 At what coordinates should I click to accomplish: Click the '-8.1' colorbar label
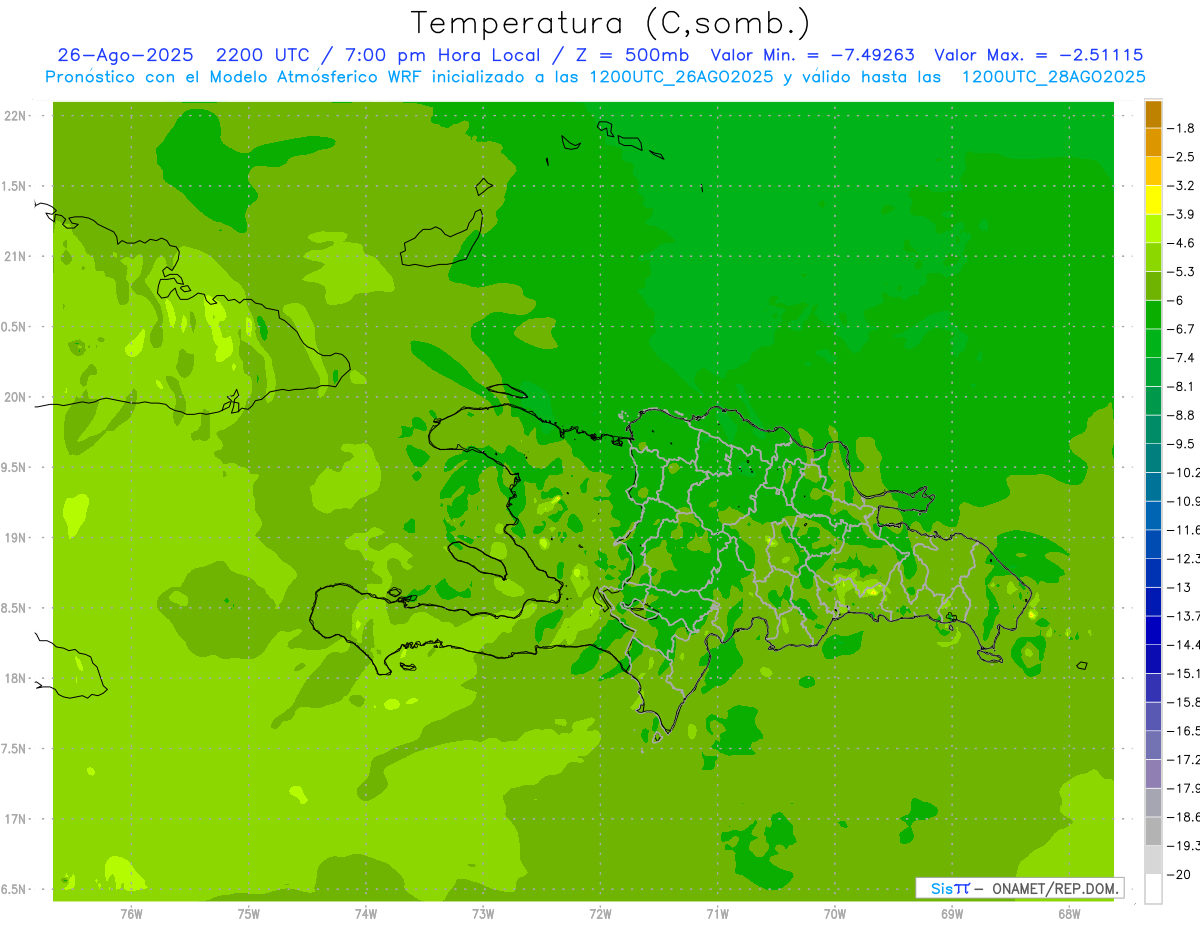(1181, 386)
